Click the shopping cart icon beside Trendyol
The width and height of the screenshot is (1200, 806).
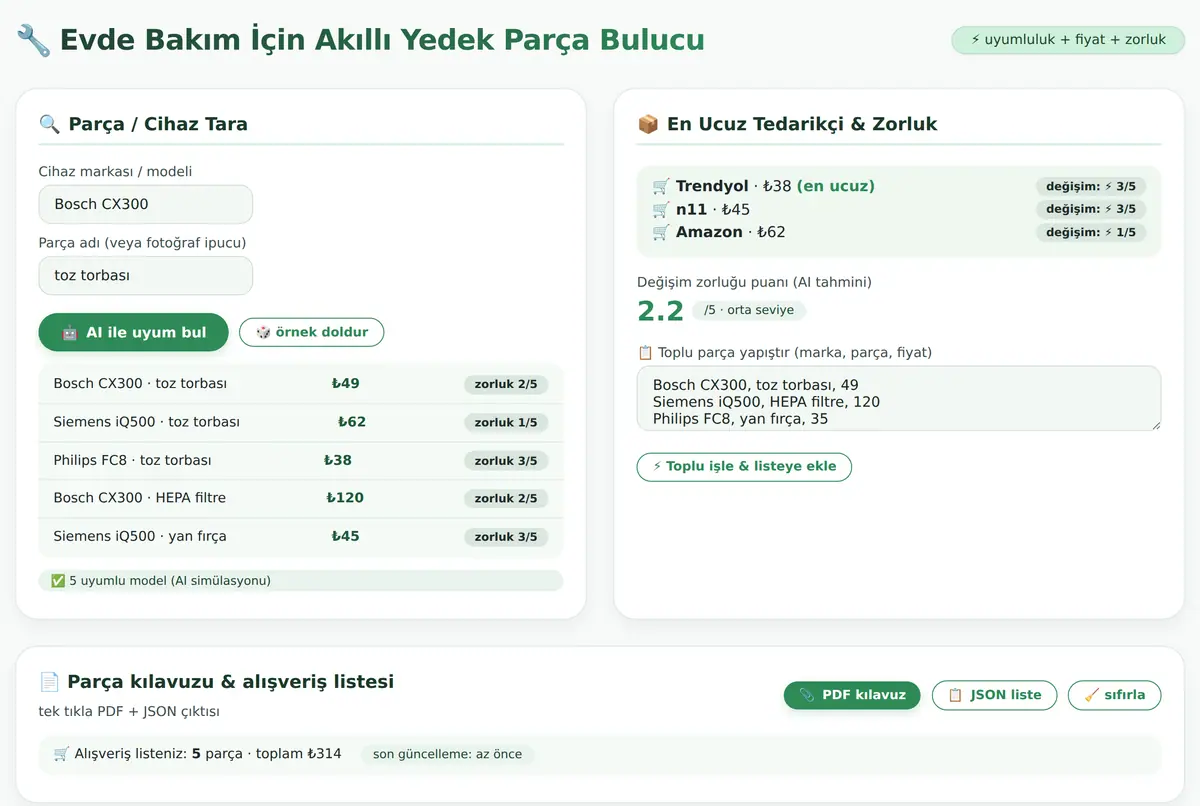[x=661, y=186]
